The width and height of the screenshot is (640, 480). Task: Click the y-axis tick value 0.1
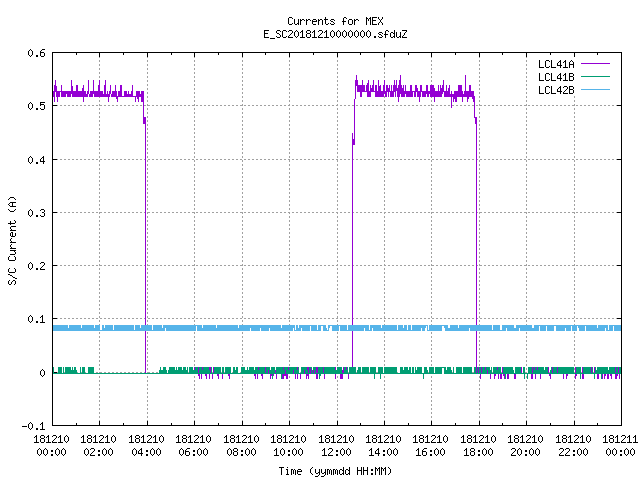tap(36, 319)
